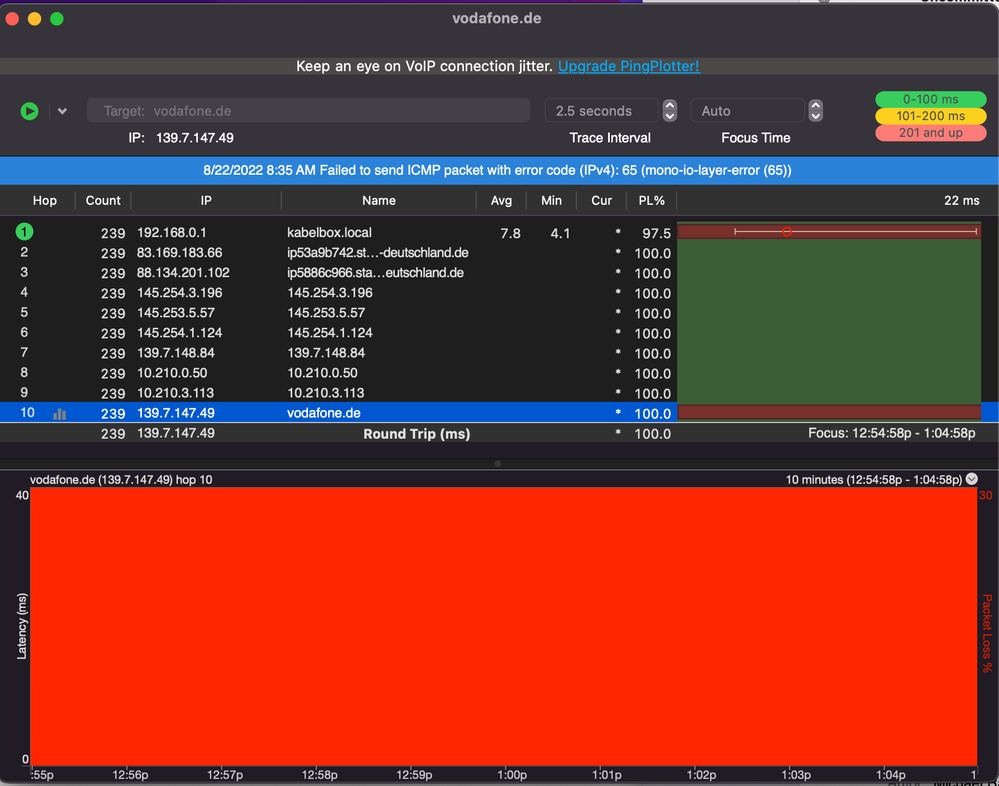This screenshot has width=999, height=786.
Task: Click the 12:58p time axis label
Action: pyautogui.click(x=319, y=775)
